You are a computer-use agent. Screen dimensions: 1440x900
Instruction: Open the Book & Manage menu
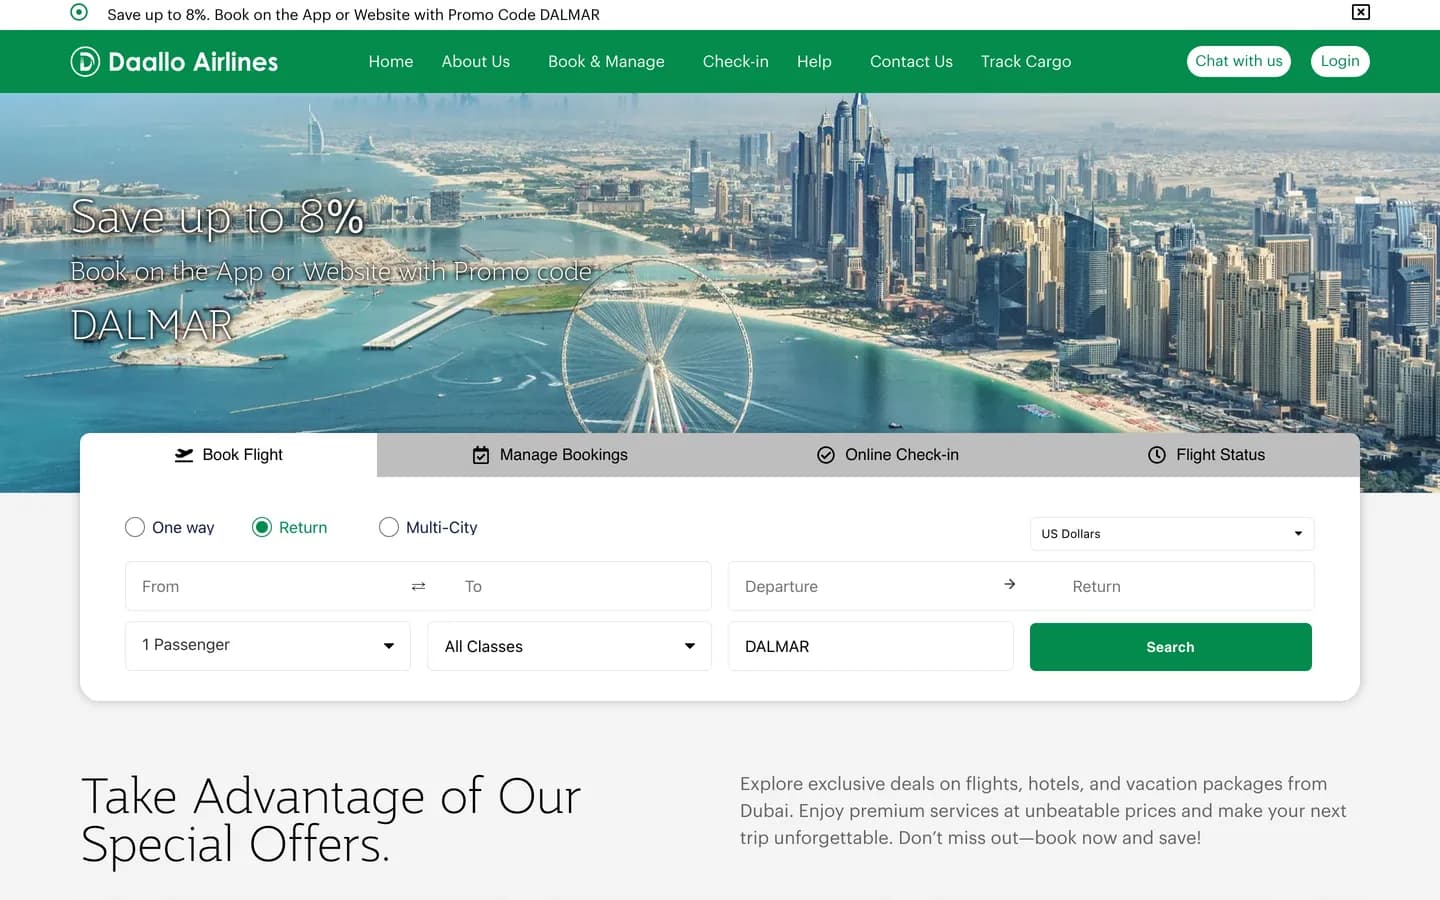tap(606, 62)
